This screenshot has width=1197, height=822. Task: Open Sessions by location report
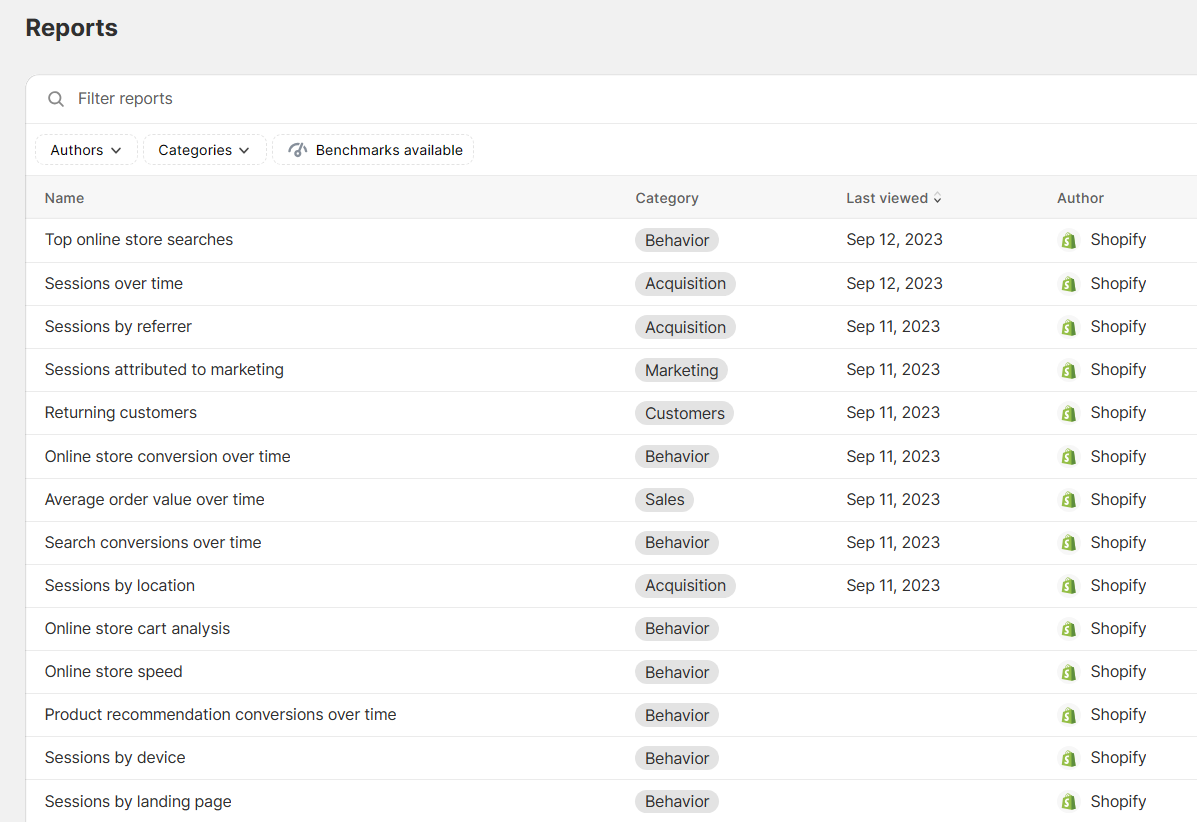coord(120,585)
